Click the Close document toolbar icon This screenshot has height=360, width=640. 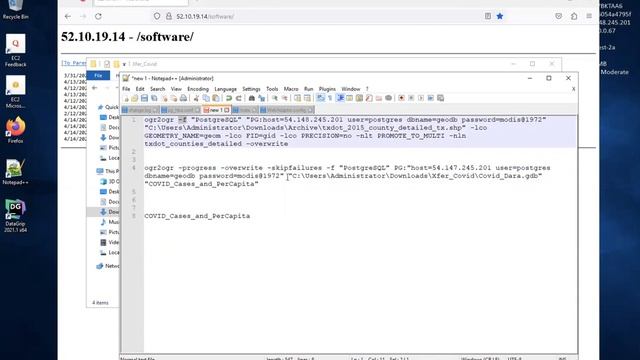(x=164, y=98)
